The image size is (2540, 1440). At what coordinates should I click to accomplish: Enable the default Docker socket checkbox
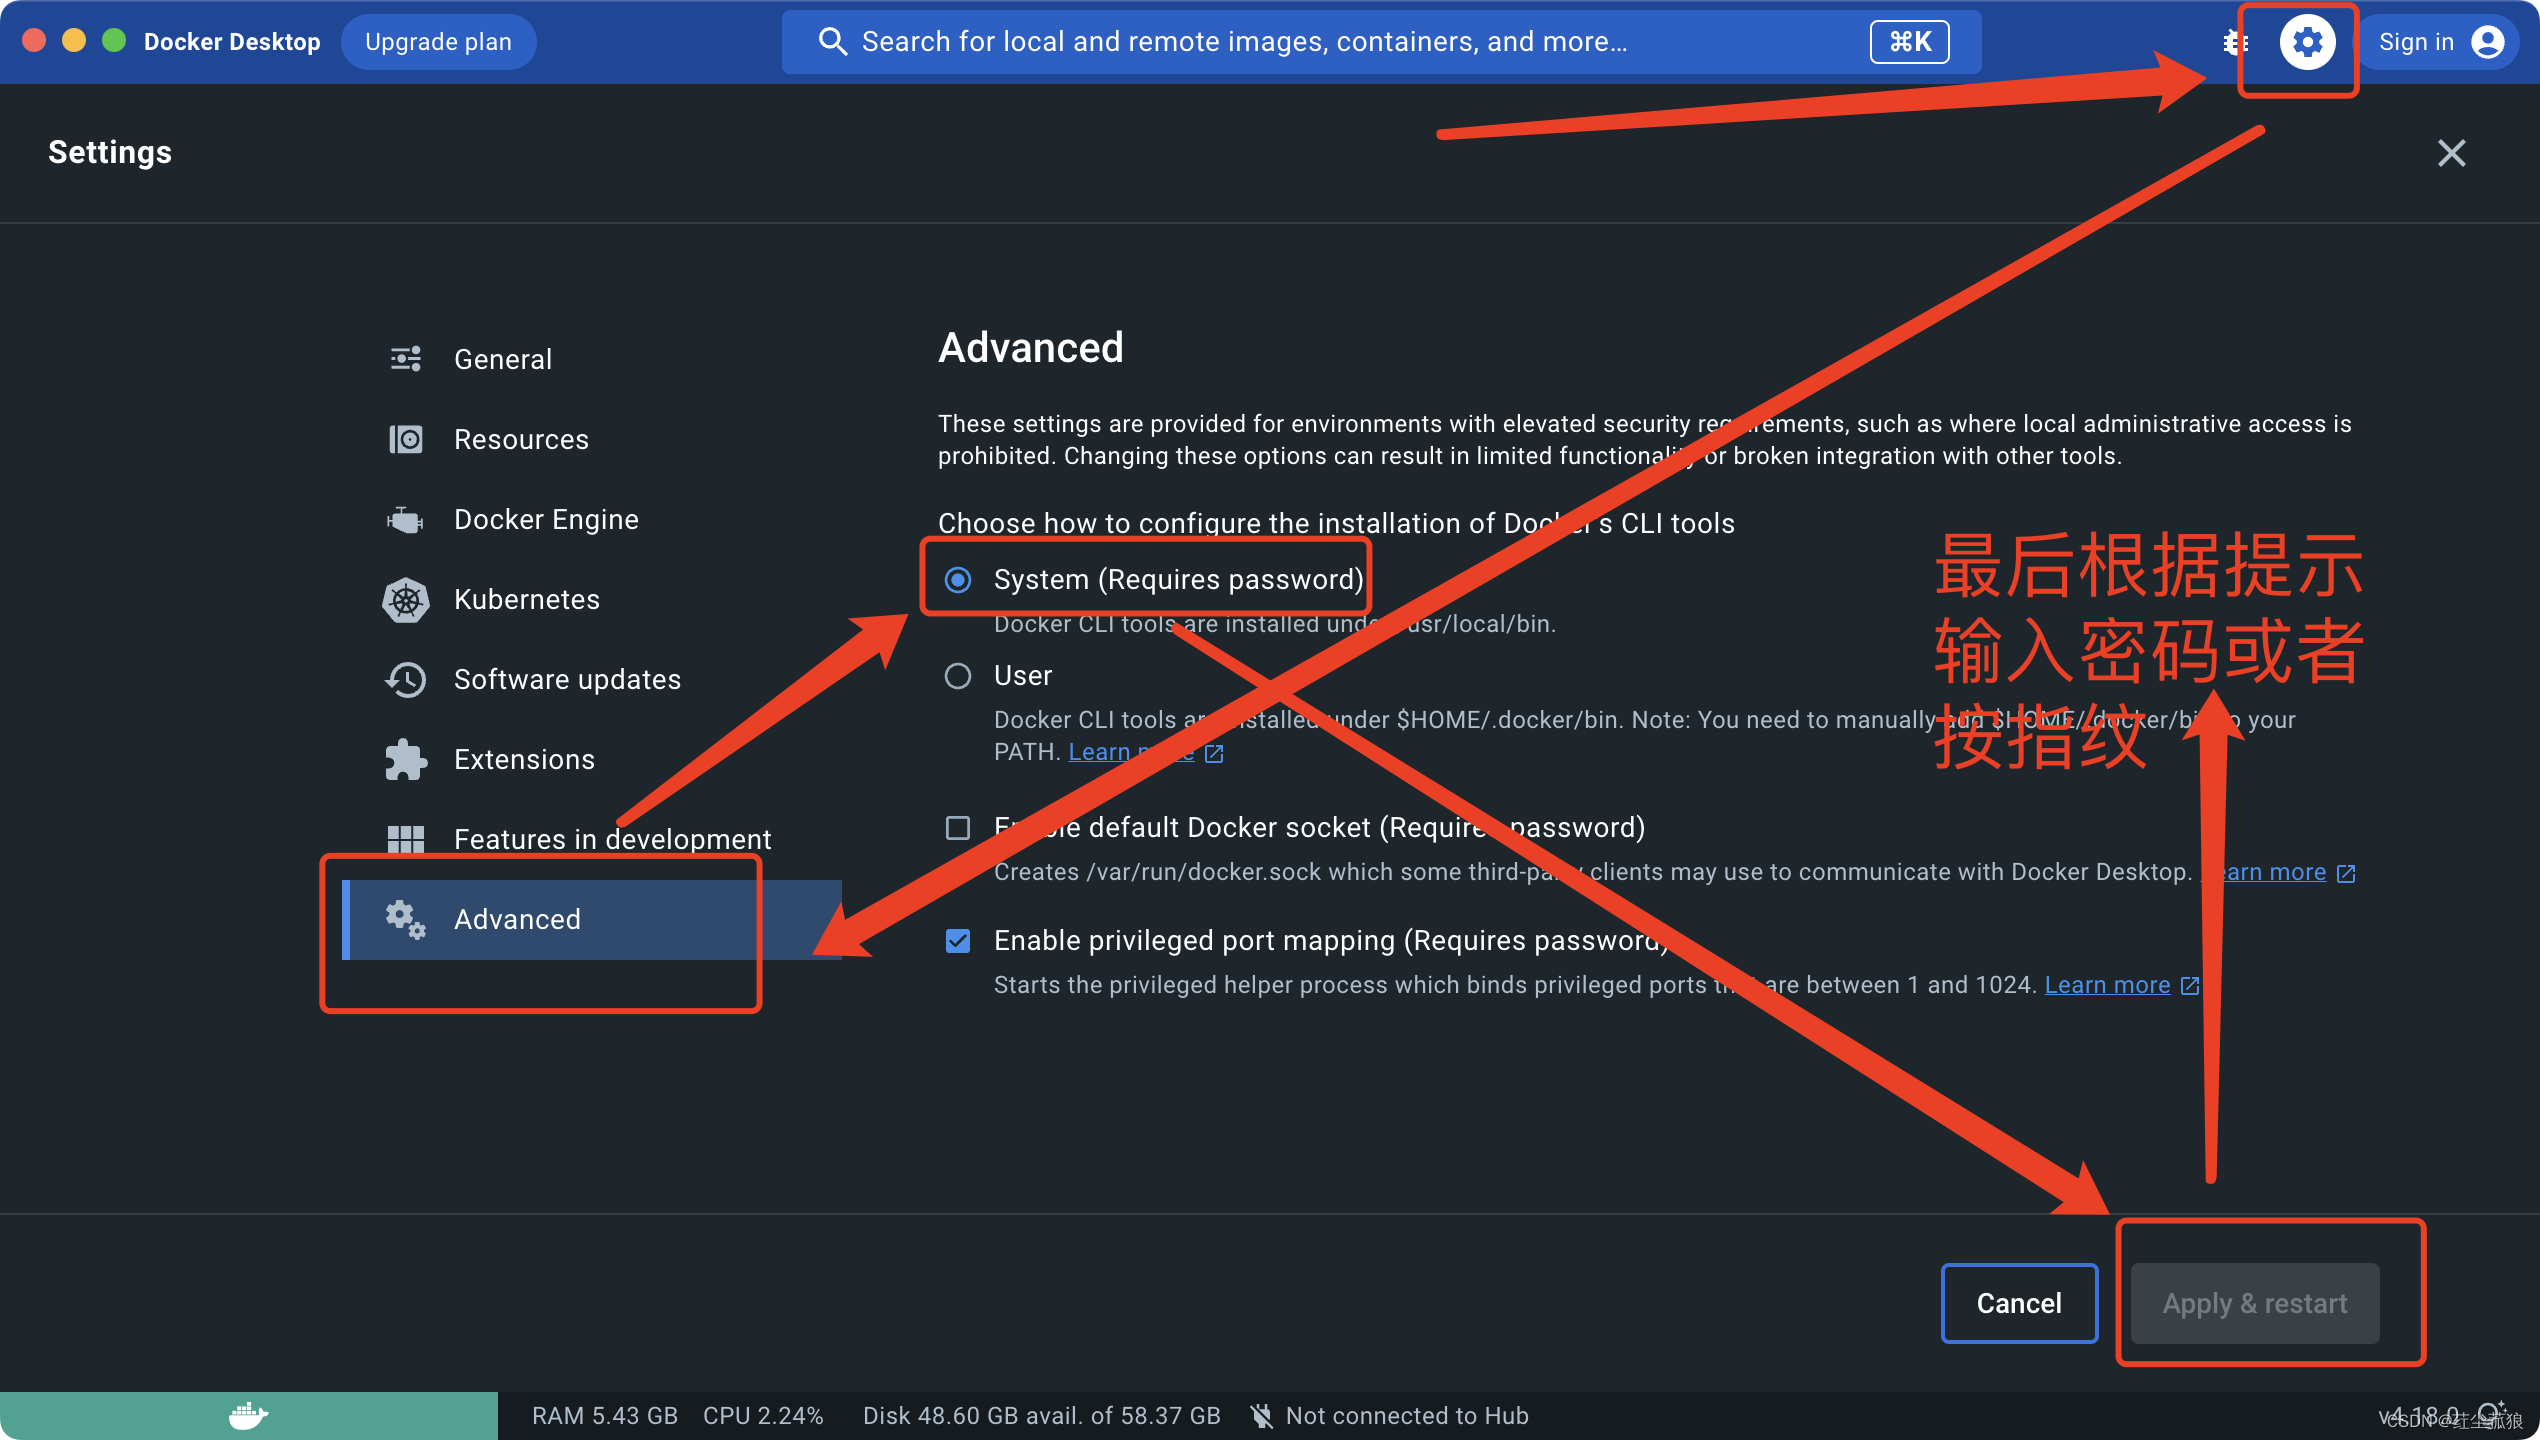[x=958, y=828]
